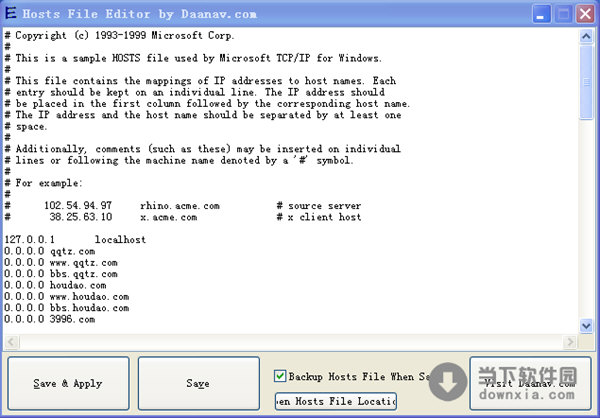The width and height of the screenshot is (600, 418).
Task: Click vertical scrollbar down arrow
Action: [x=586, y=326]
